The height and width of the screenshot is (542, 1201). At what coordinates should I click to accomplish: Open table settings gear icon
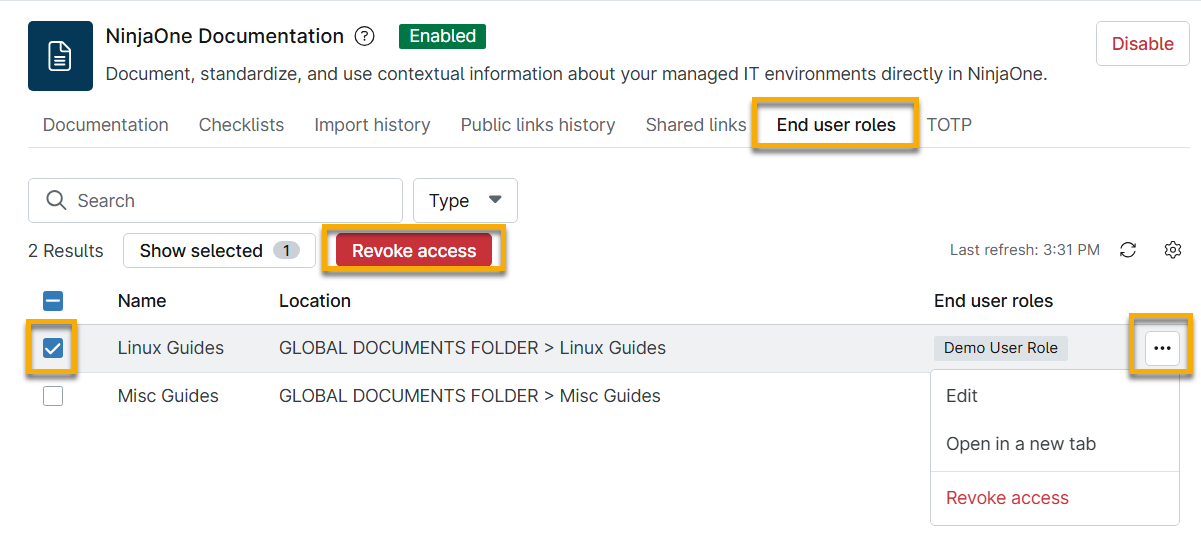point(1173,250)
